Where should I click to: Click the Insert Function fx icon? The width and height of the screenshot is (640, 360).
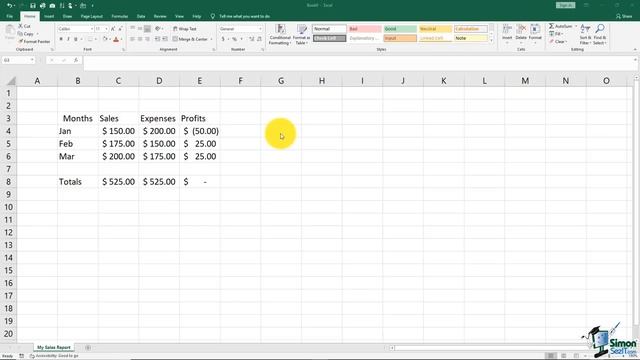pyautogui.click(x=76, y=60)
